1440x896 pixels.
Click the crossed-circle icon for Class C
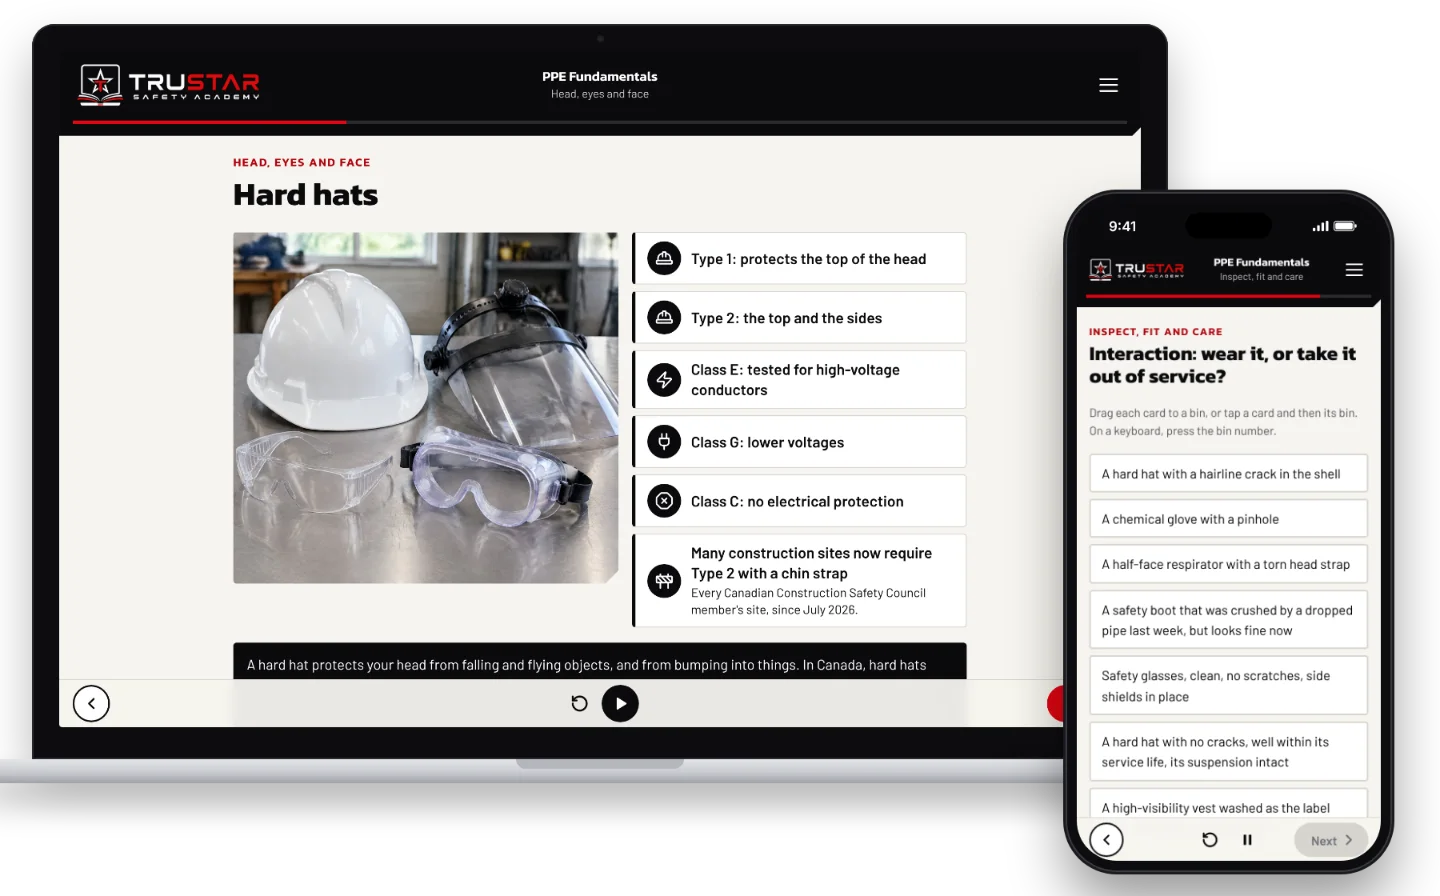(664, 501)
